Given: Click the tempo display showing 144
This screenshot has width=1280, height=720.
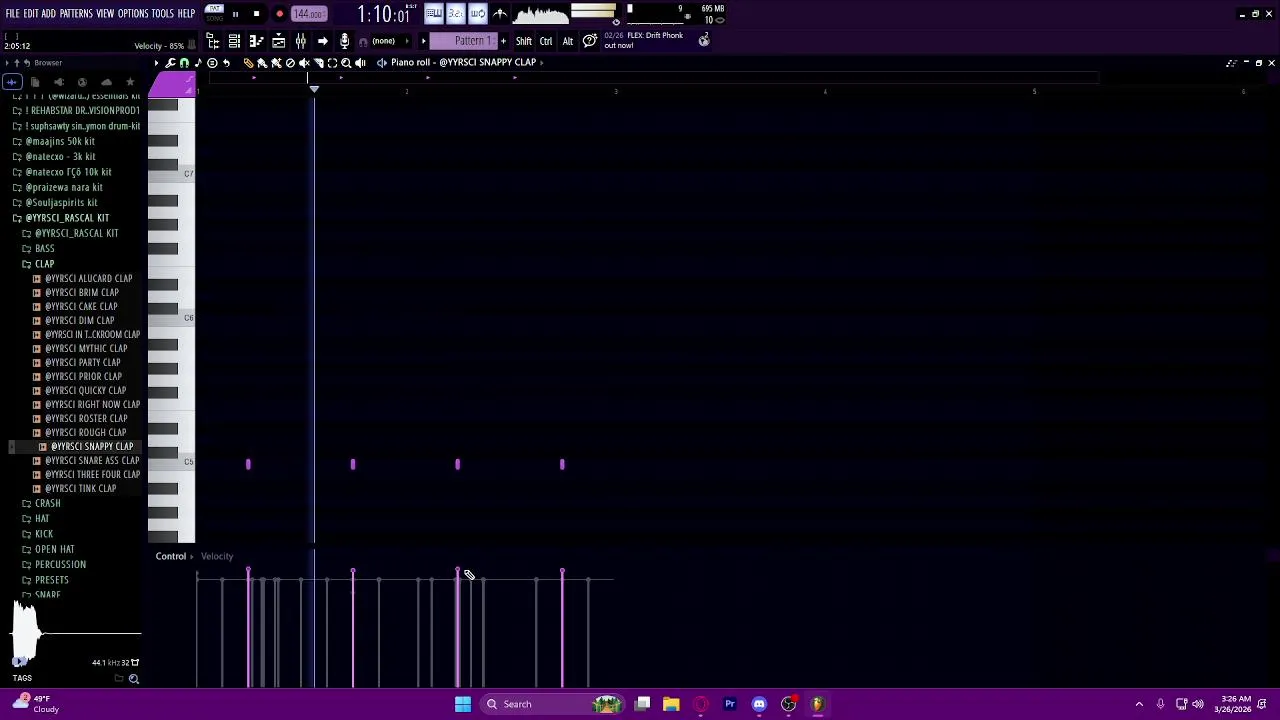Looking at the screenshot, I should [309, 14].
